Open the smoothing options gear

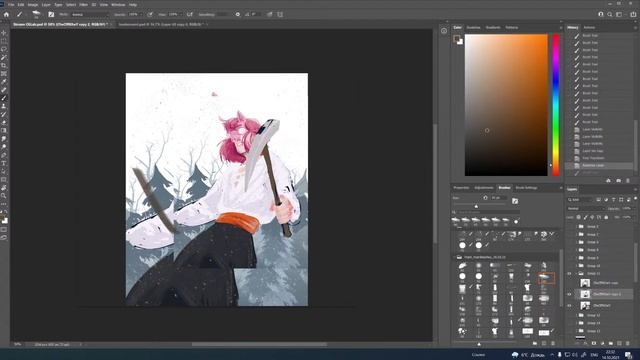tap(238, 14)
